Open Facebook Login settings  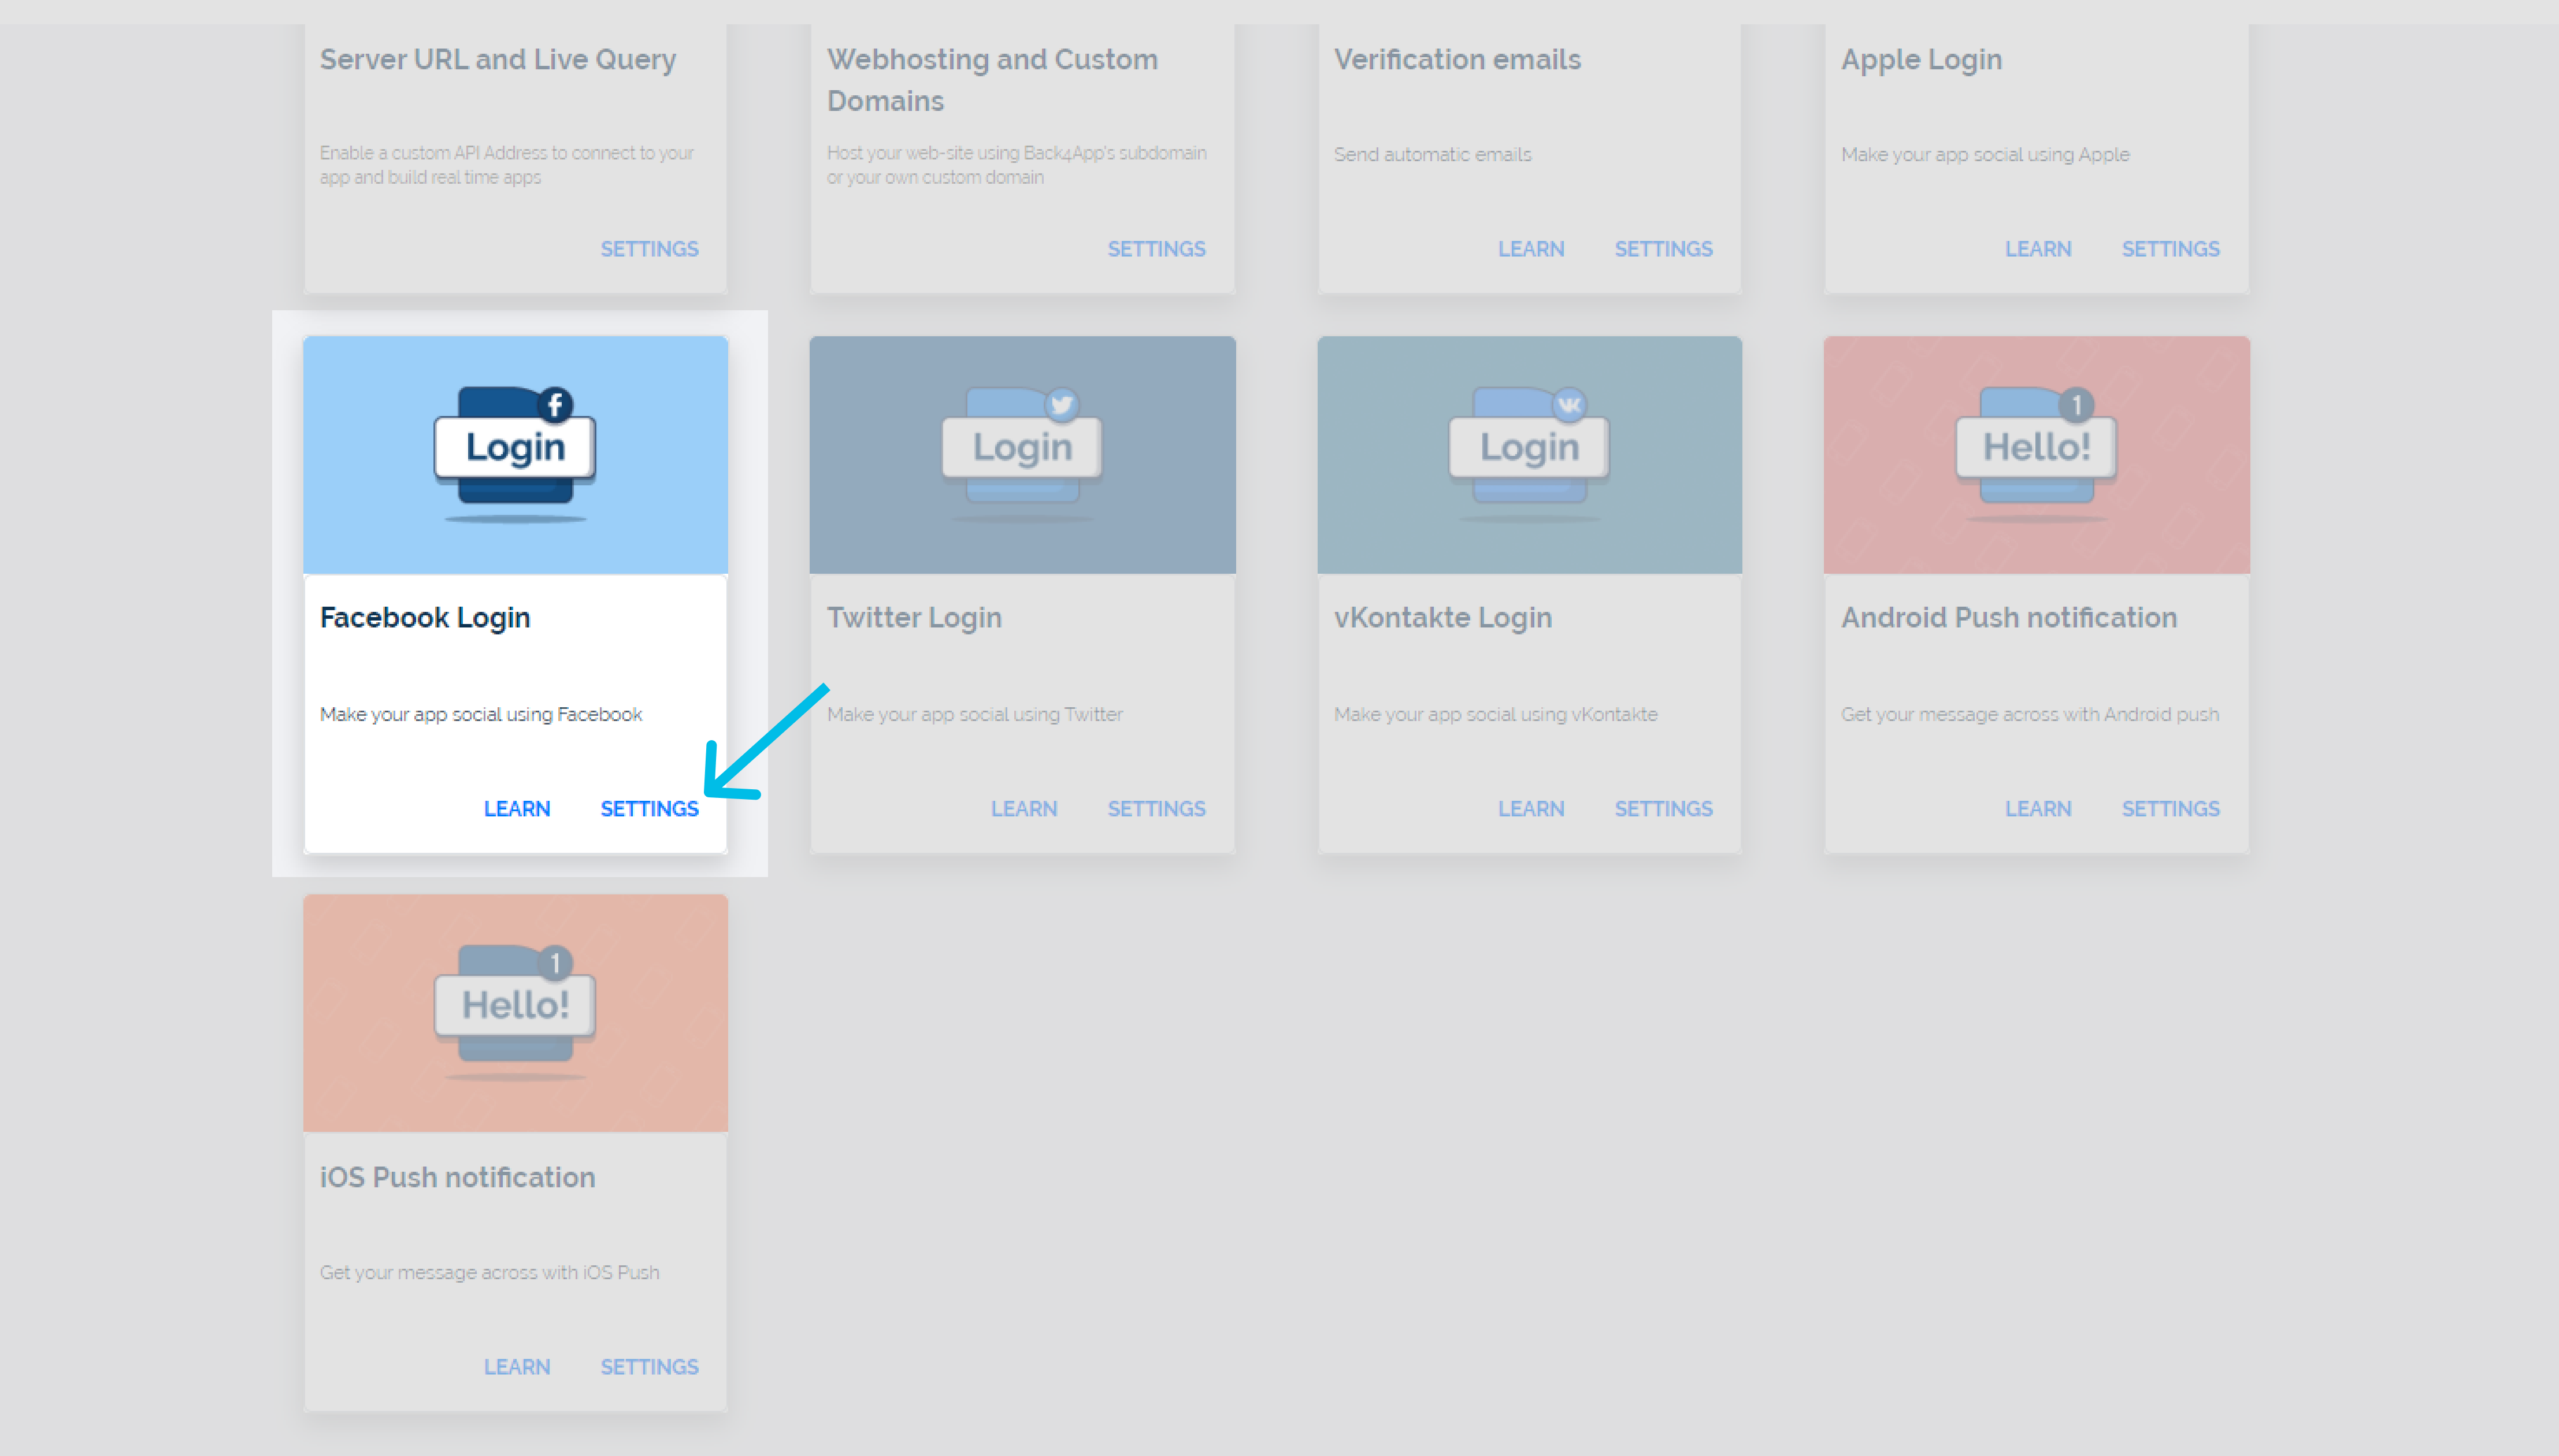pyautogui.click(x=649, y=808)
